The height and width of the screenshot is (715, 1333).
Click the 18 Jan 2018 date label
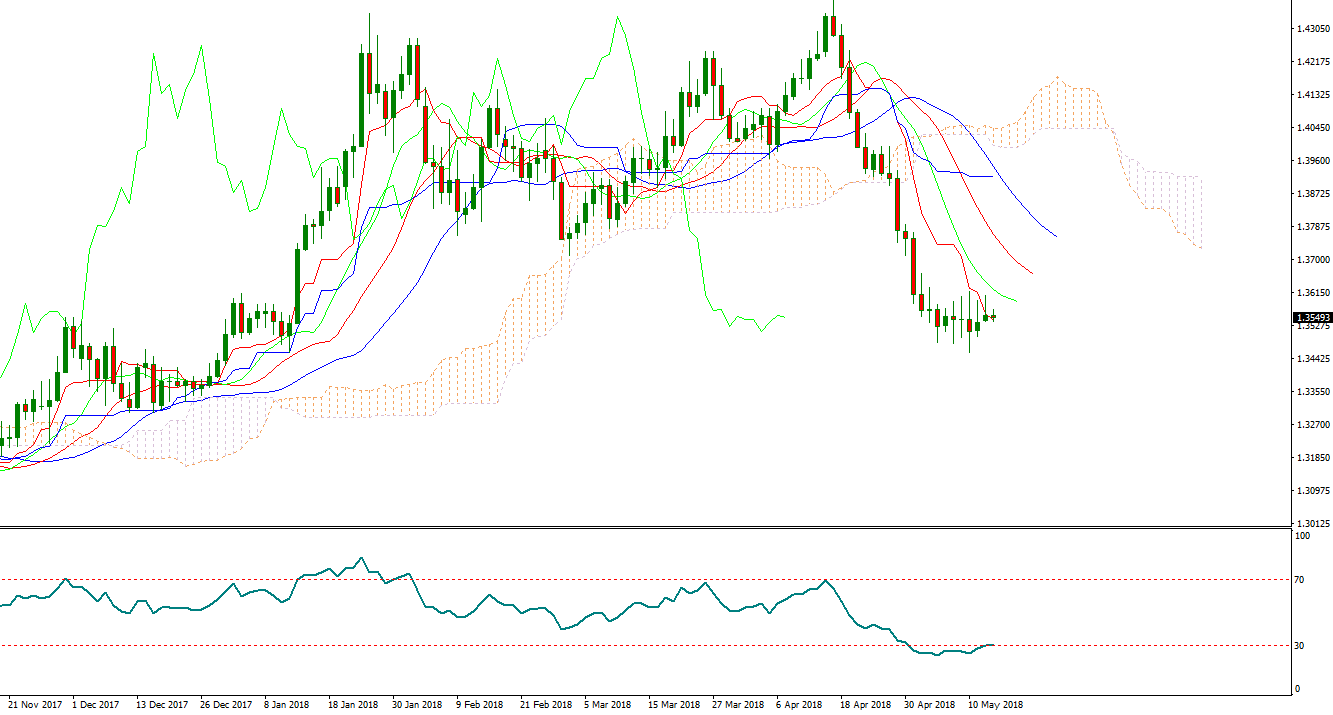353,704
